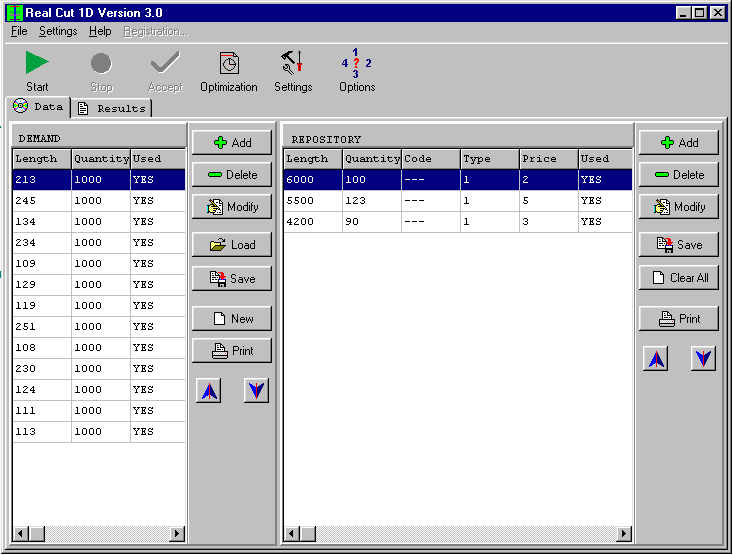
Task: Open the Settings menu in menu bar
Action: click(x=58, y=31)
